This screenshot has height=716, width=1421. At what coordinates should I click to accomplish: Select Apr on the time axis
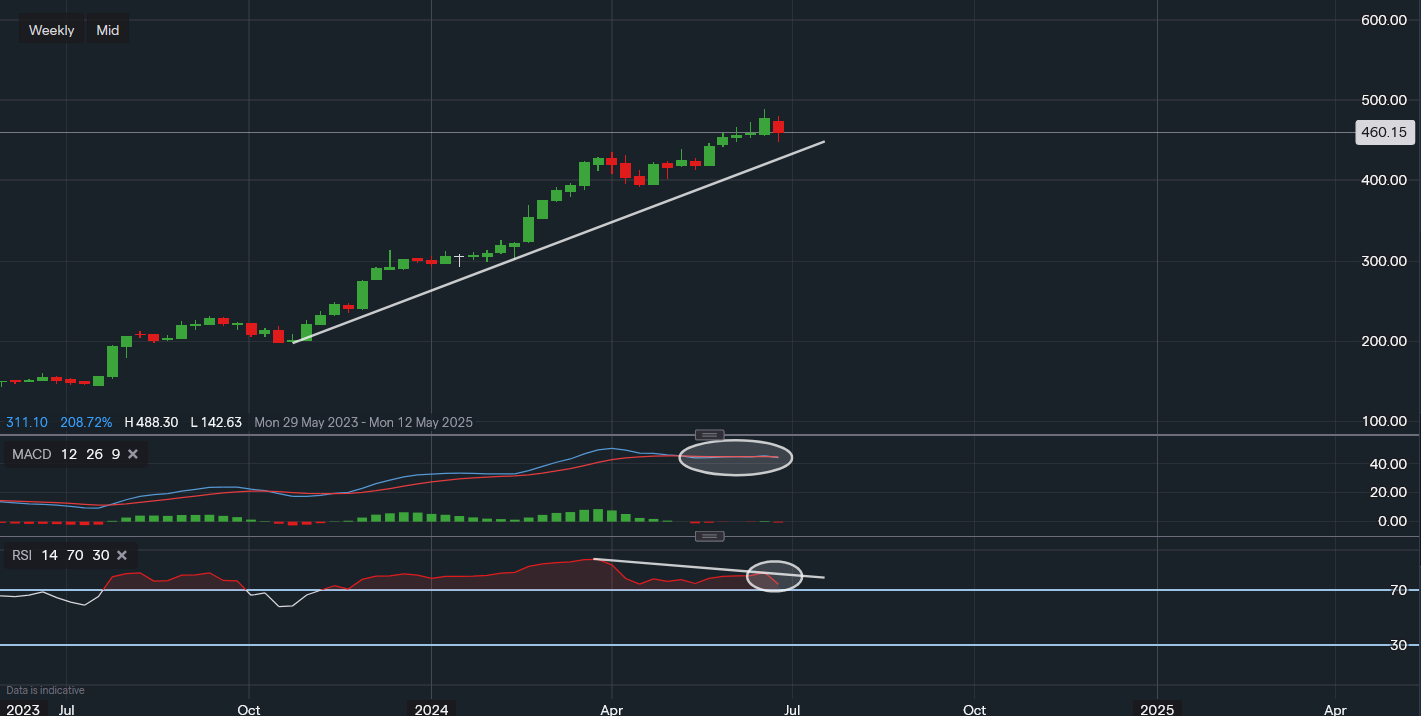click(x=611, y=710)
